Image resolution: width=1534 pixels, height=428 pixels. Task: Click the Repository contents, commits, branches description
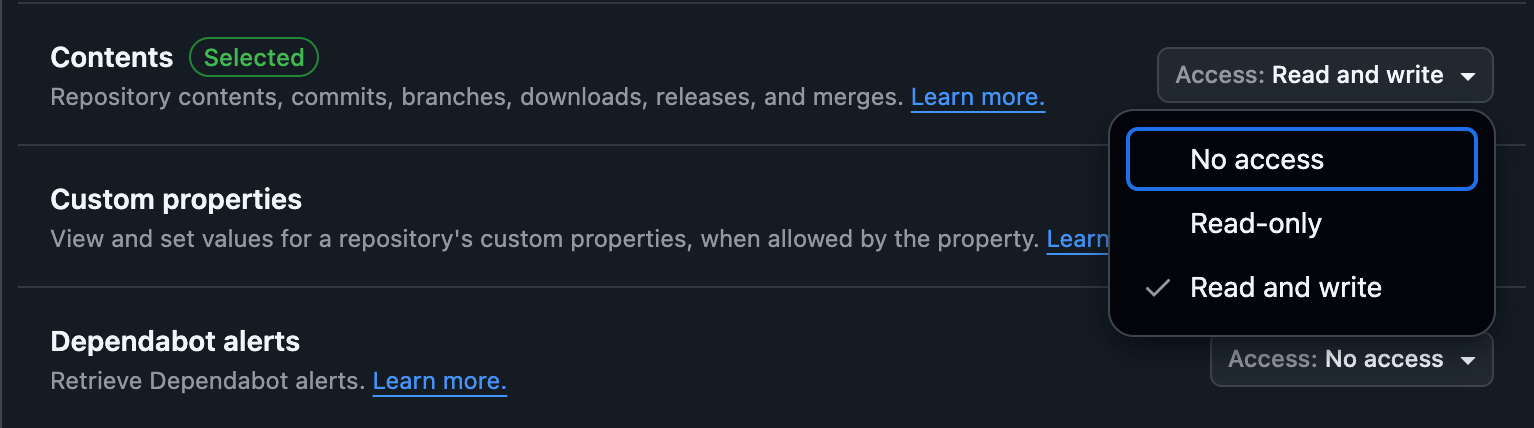coord(476,98)
